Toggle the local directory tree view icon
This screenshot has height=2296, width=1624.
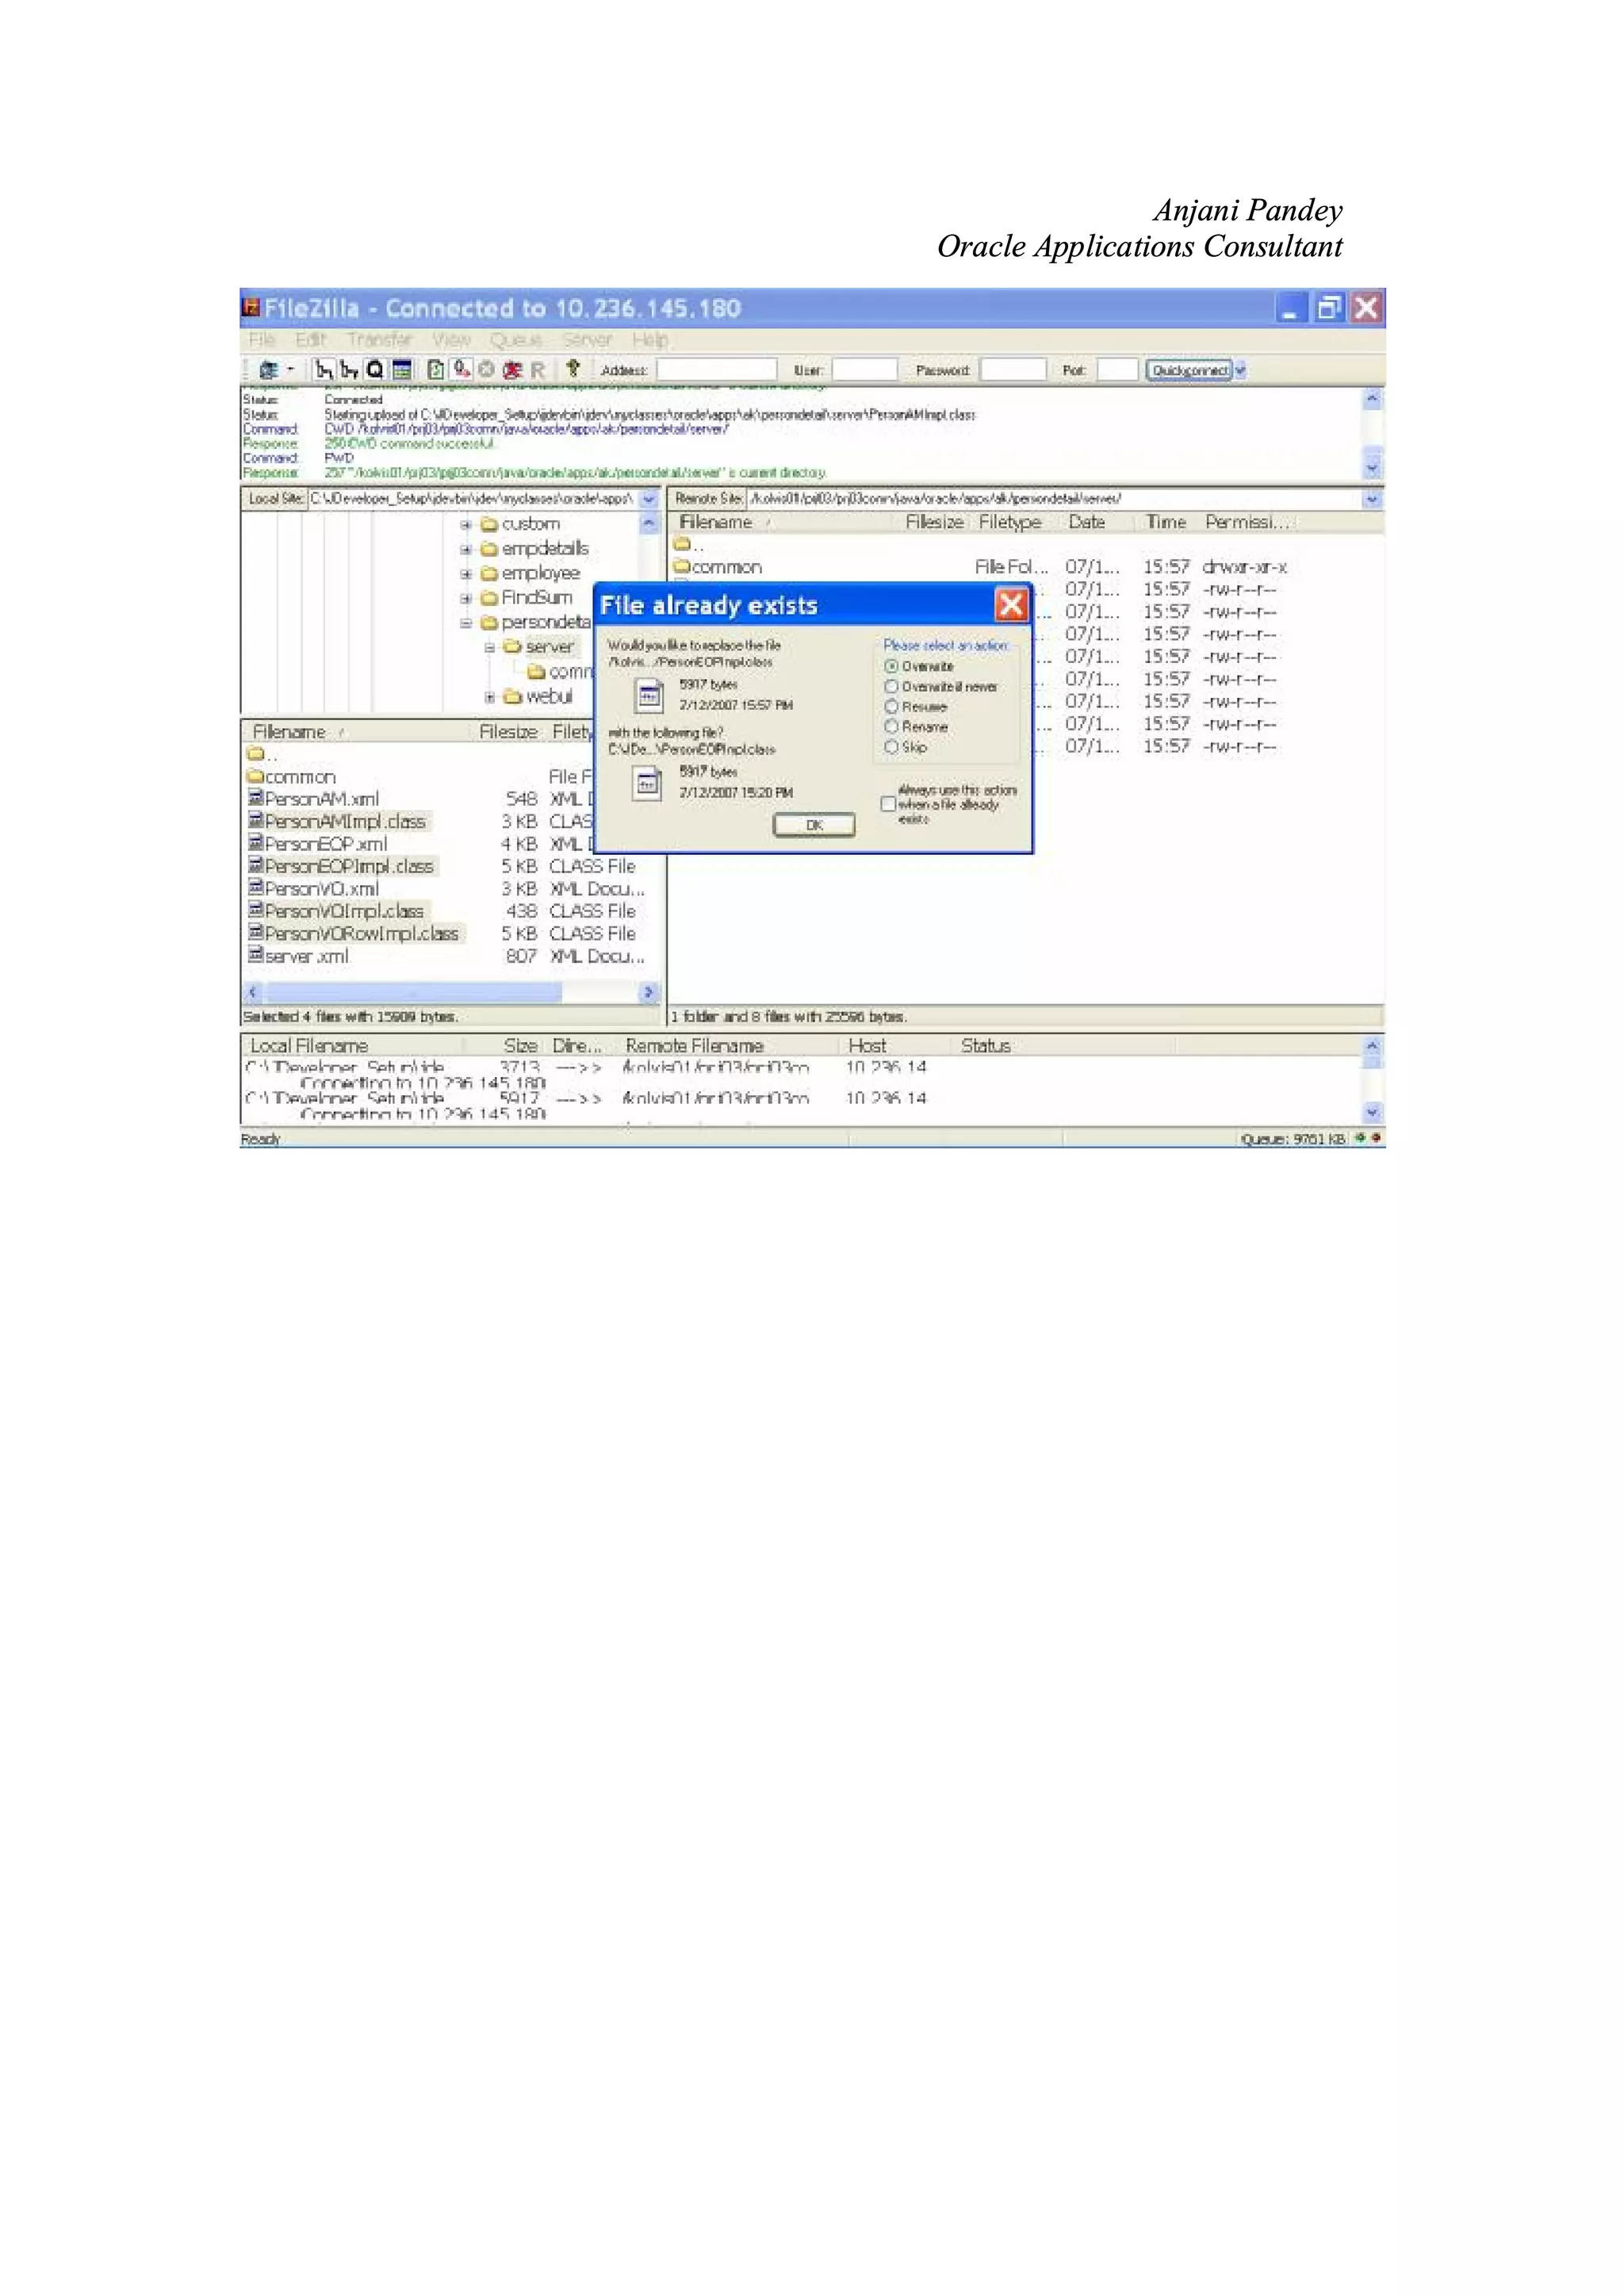coord(323,370)
